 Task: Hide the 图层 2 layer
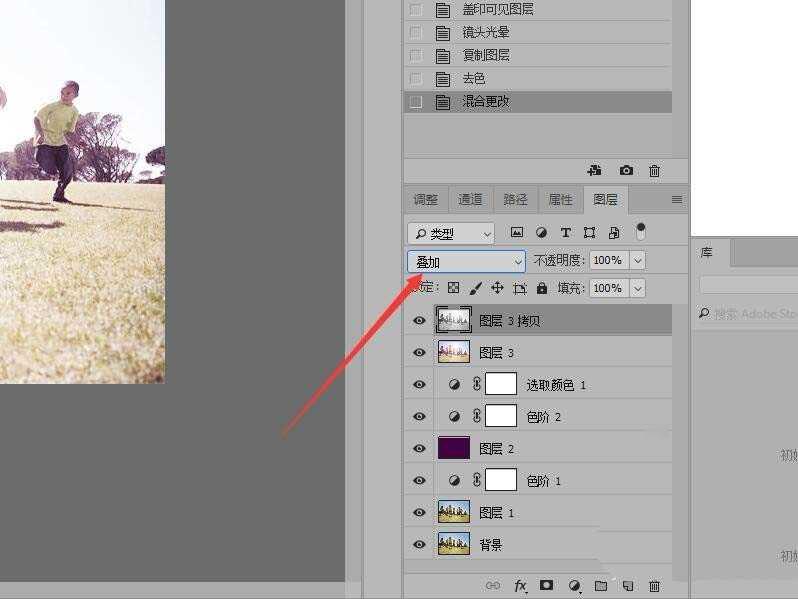pos(419,448)
